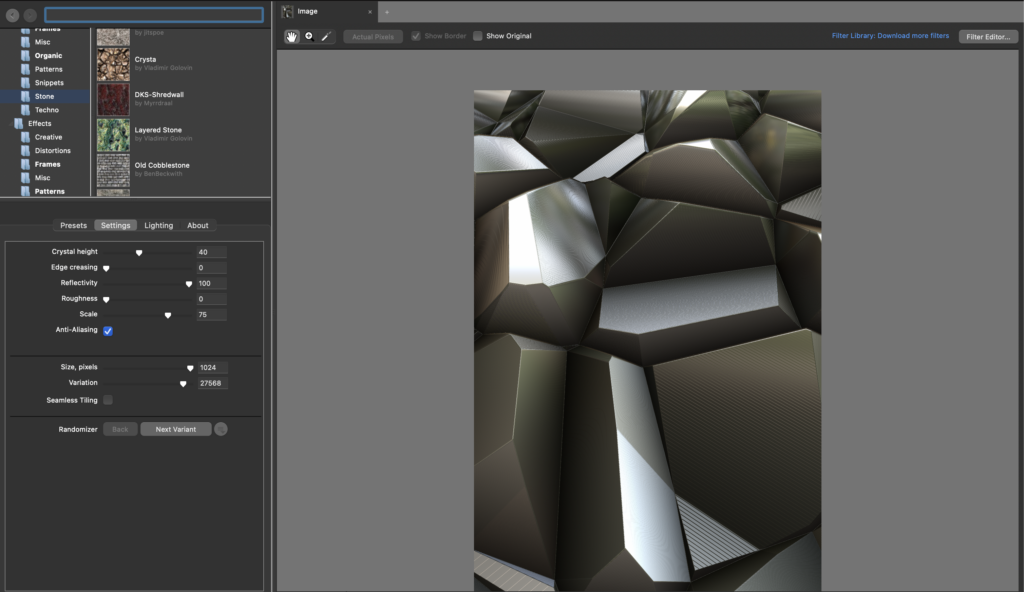The width and height of the screenshot is (1024, 592).
Task: Disable the Anti-Aliasing checkbox
Action: click(x=108, y=330)
